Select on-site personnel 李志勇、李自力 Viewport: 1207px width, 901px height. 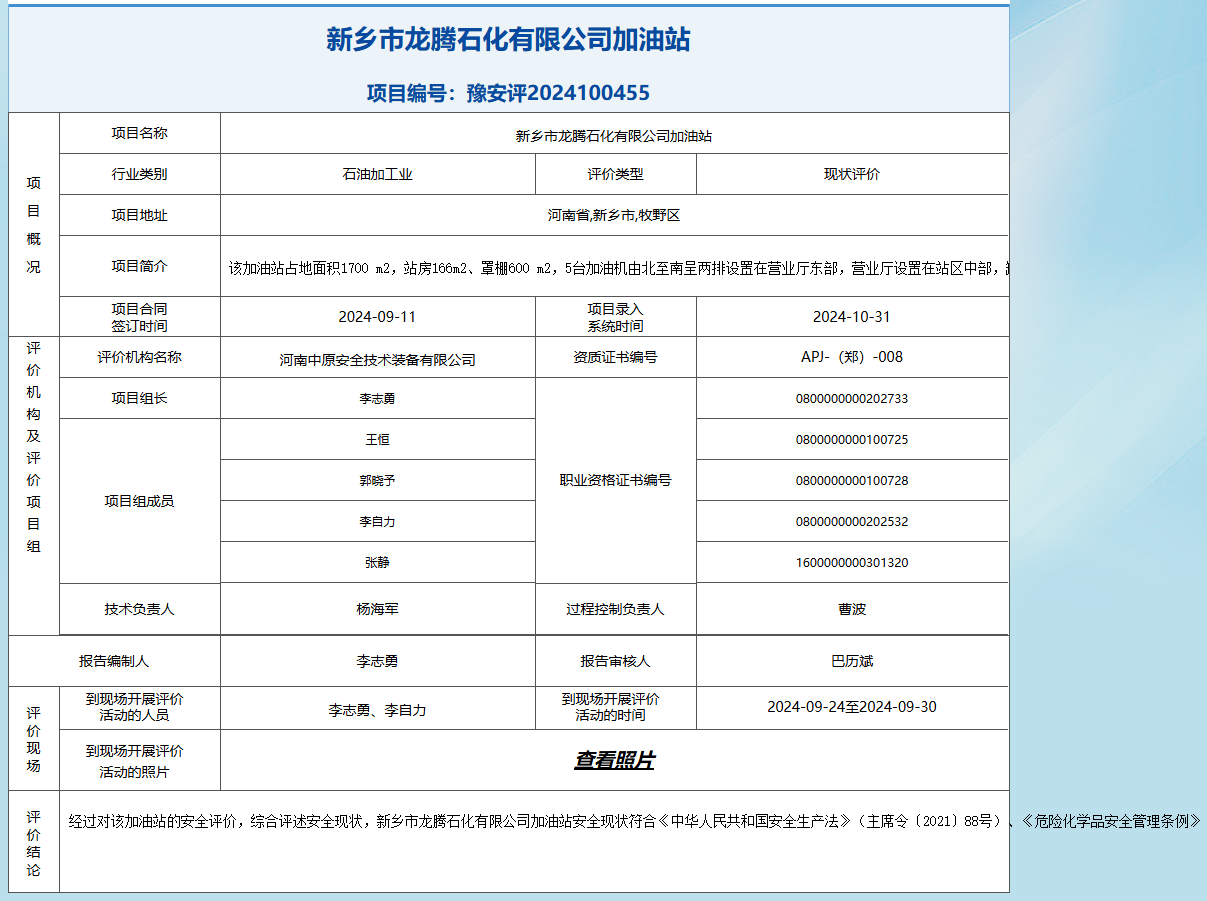[377, 710]
